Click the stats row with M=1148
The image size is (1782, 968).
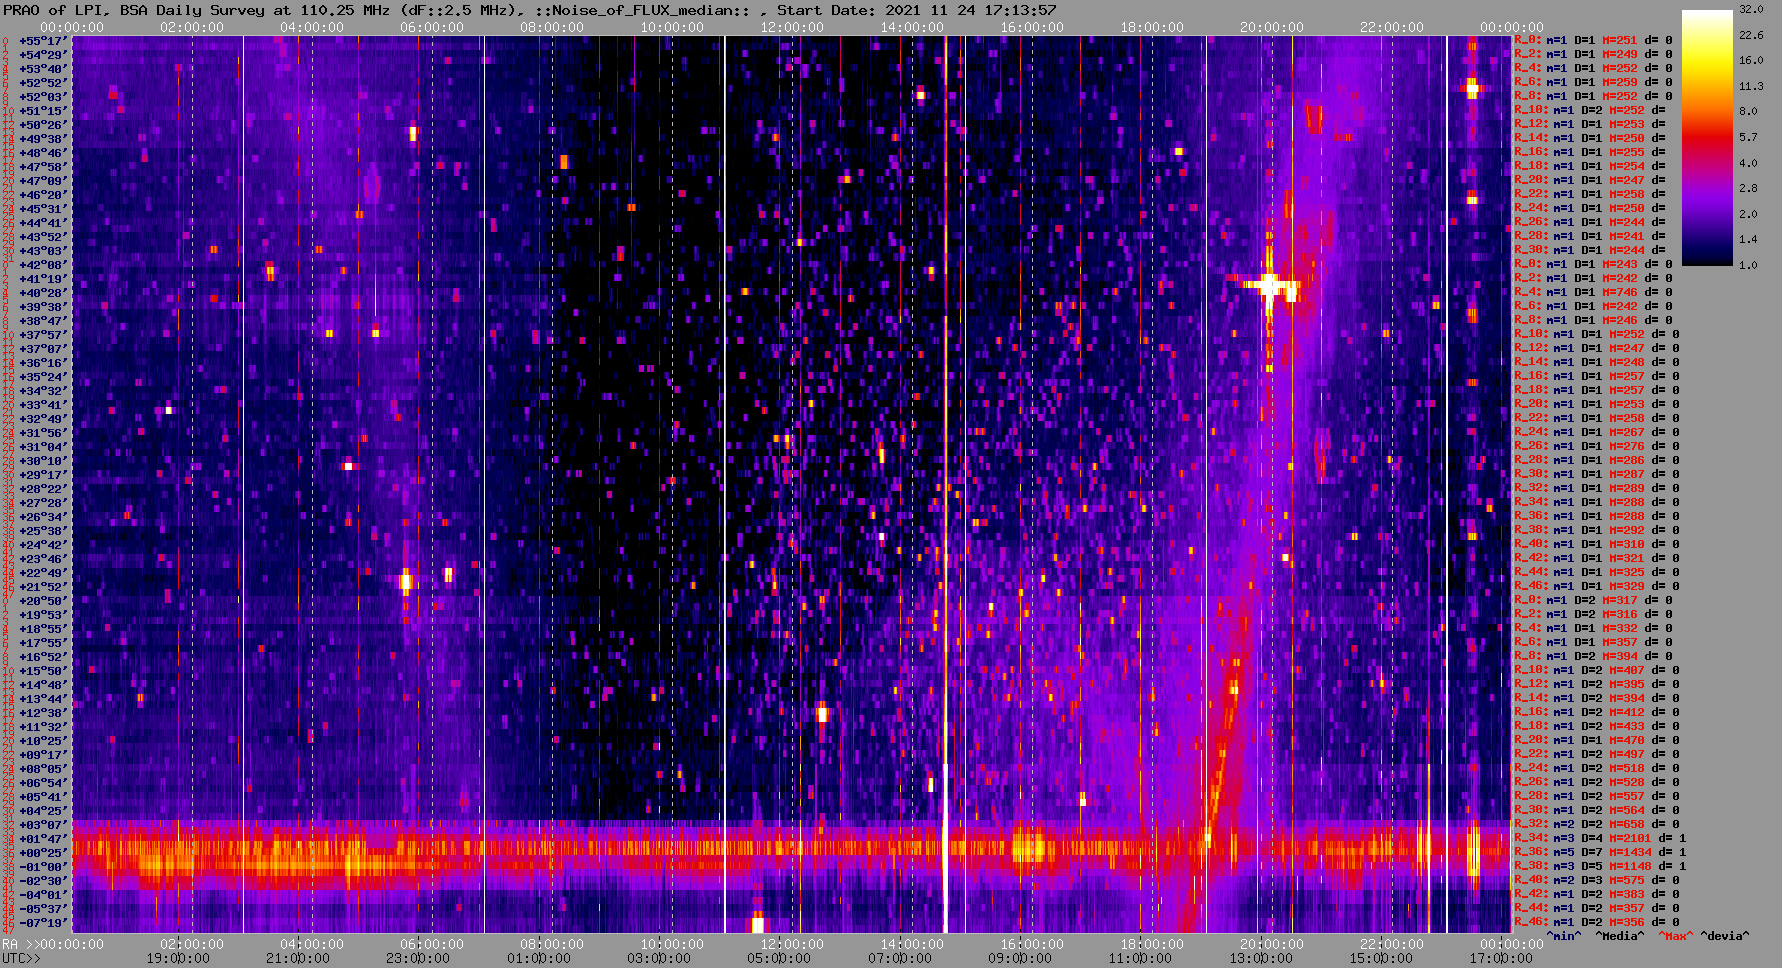point(1600,866)
